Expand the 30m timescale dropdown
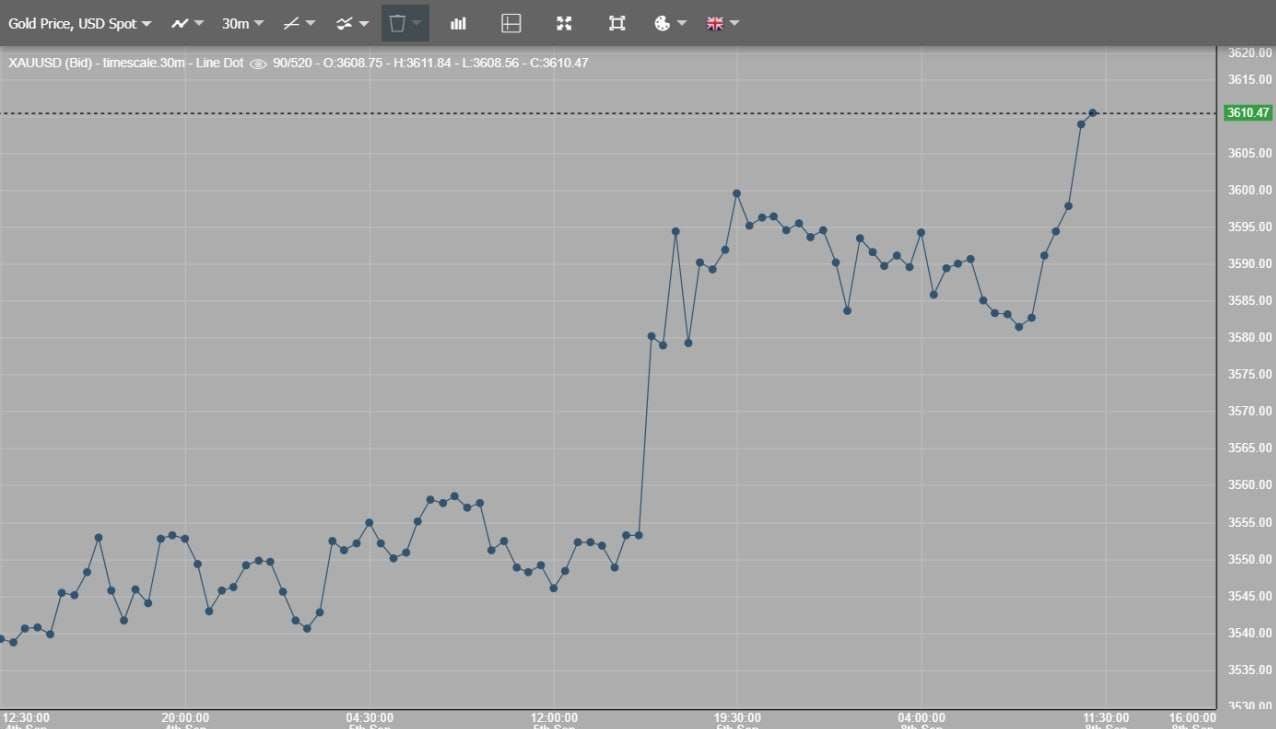The width and height of the screenshot is (1276, 729). [x=243, y=23]
